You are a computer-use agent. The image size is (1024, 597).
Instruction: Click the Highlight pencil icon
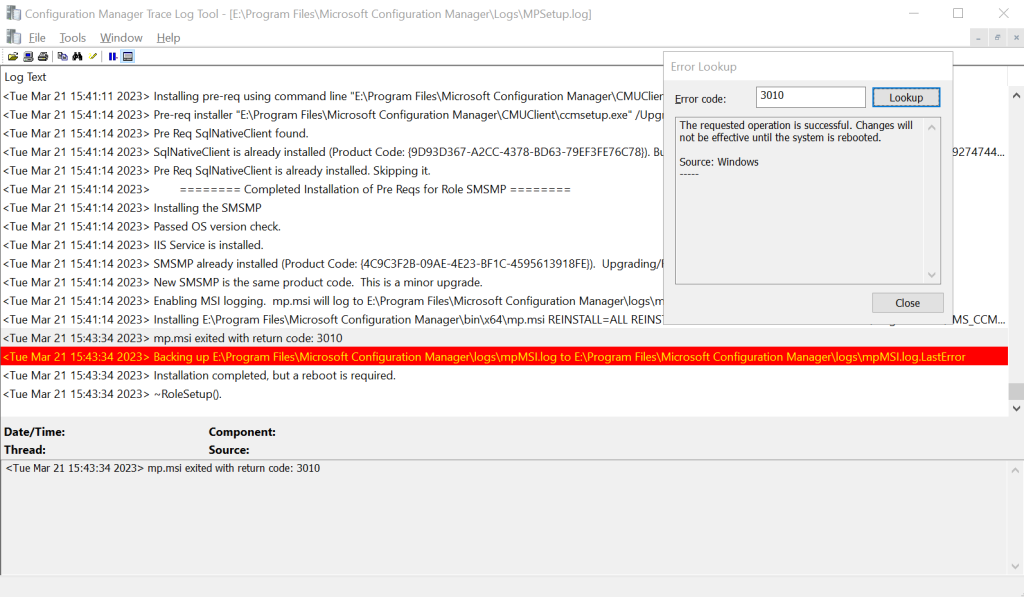pos(93,57)
